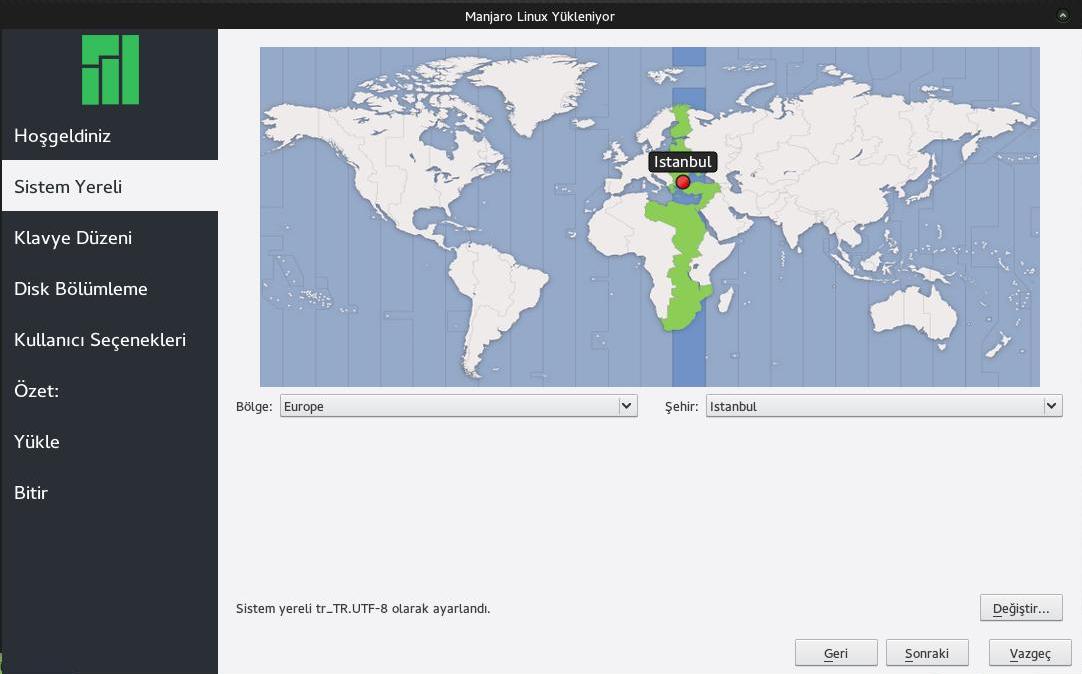Select the Sistem Yereli step
The height and width of the screenshot is (674, 1082).
click(110, 186)
